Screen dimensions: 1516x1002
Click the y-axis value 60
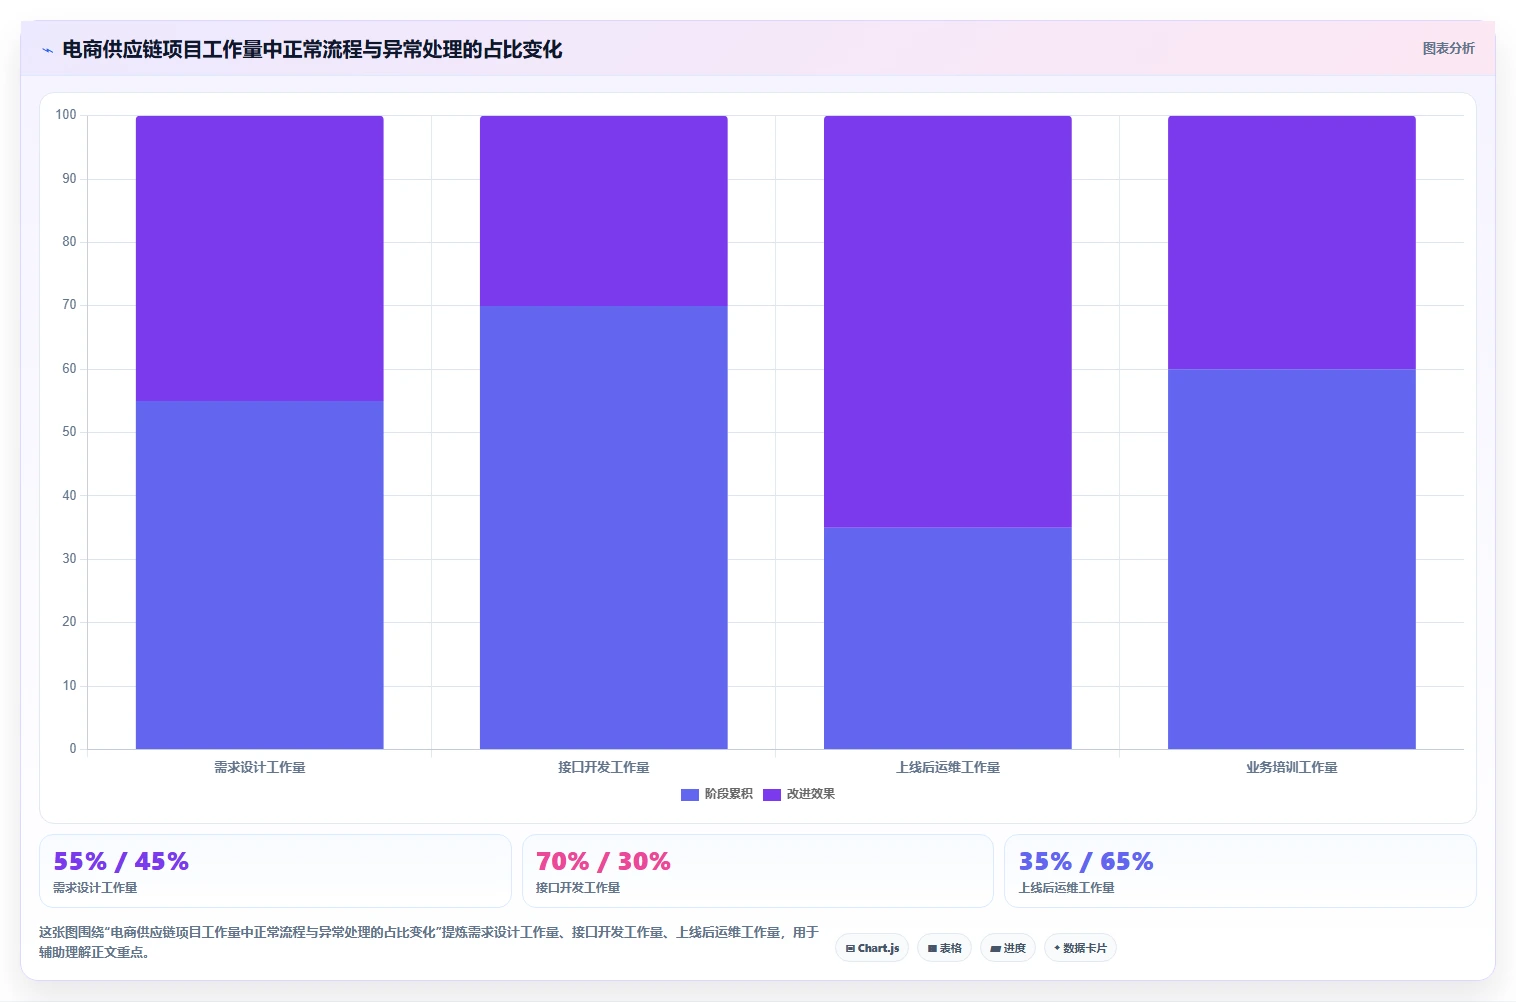69,369
